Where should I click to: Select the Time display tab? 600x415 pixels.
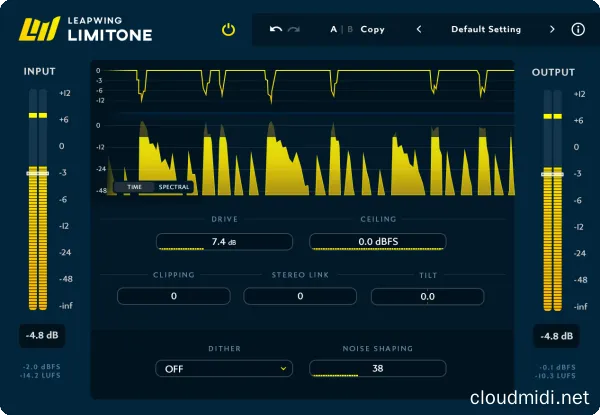[x=134, y=187]
